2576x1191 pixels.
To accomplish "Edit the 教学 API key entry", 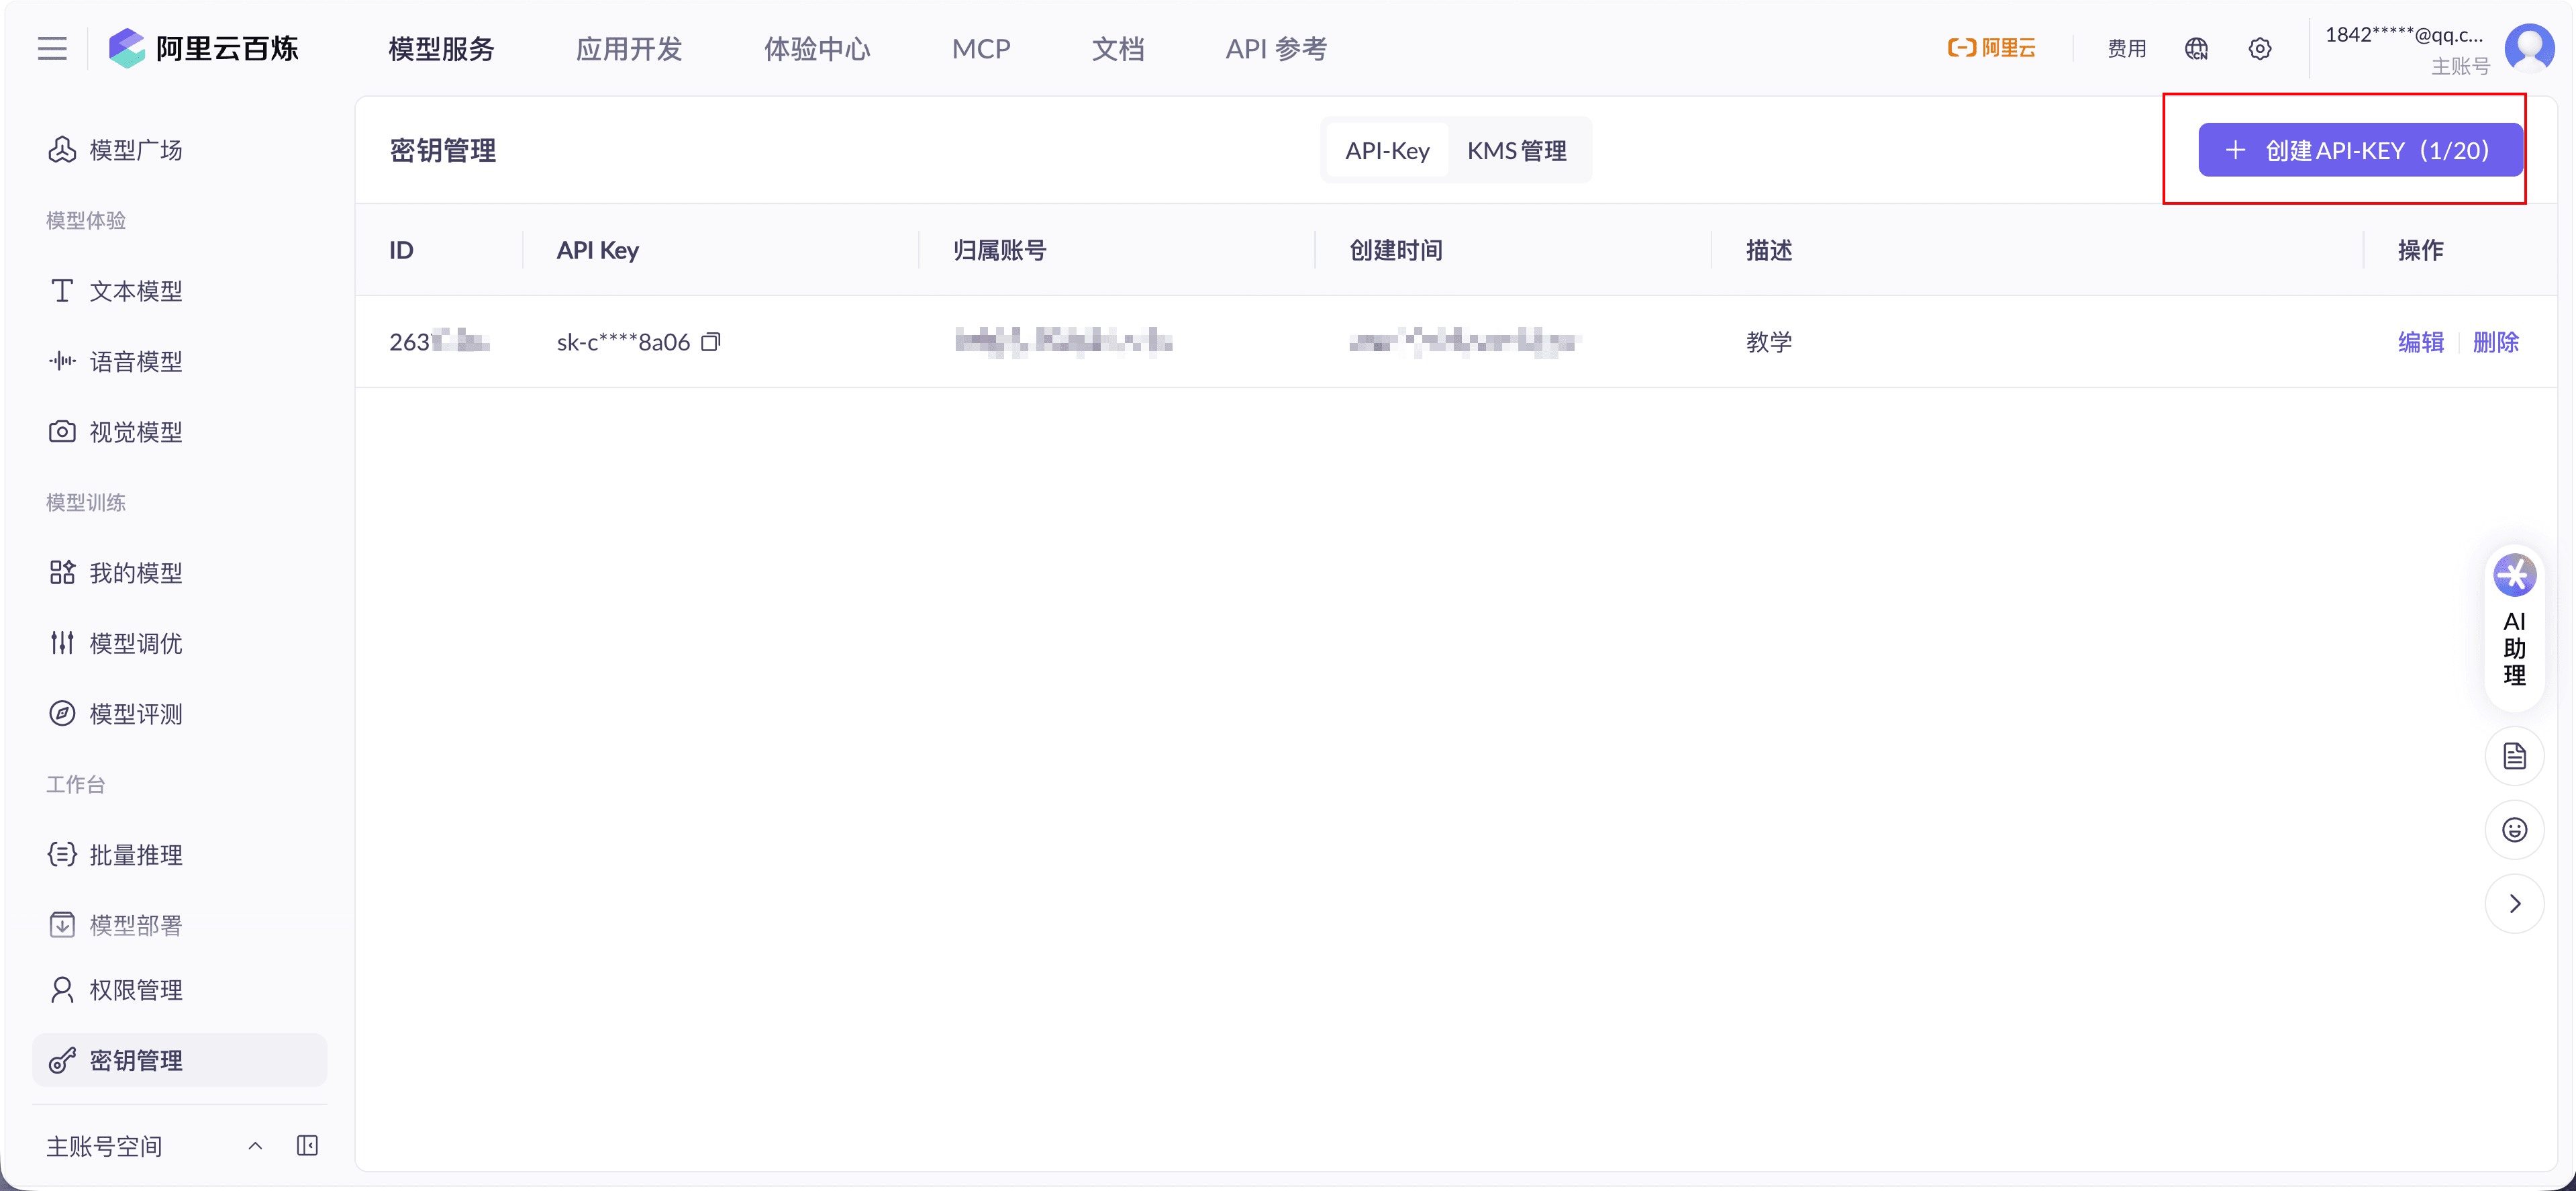I will pyautogui.click(x=2420, y=341).
